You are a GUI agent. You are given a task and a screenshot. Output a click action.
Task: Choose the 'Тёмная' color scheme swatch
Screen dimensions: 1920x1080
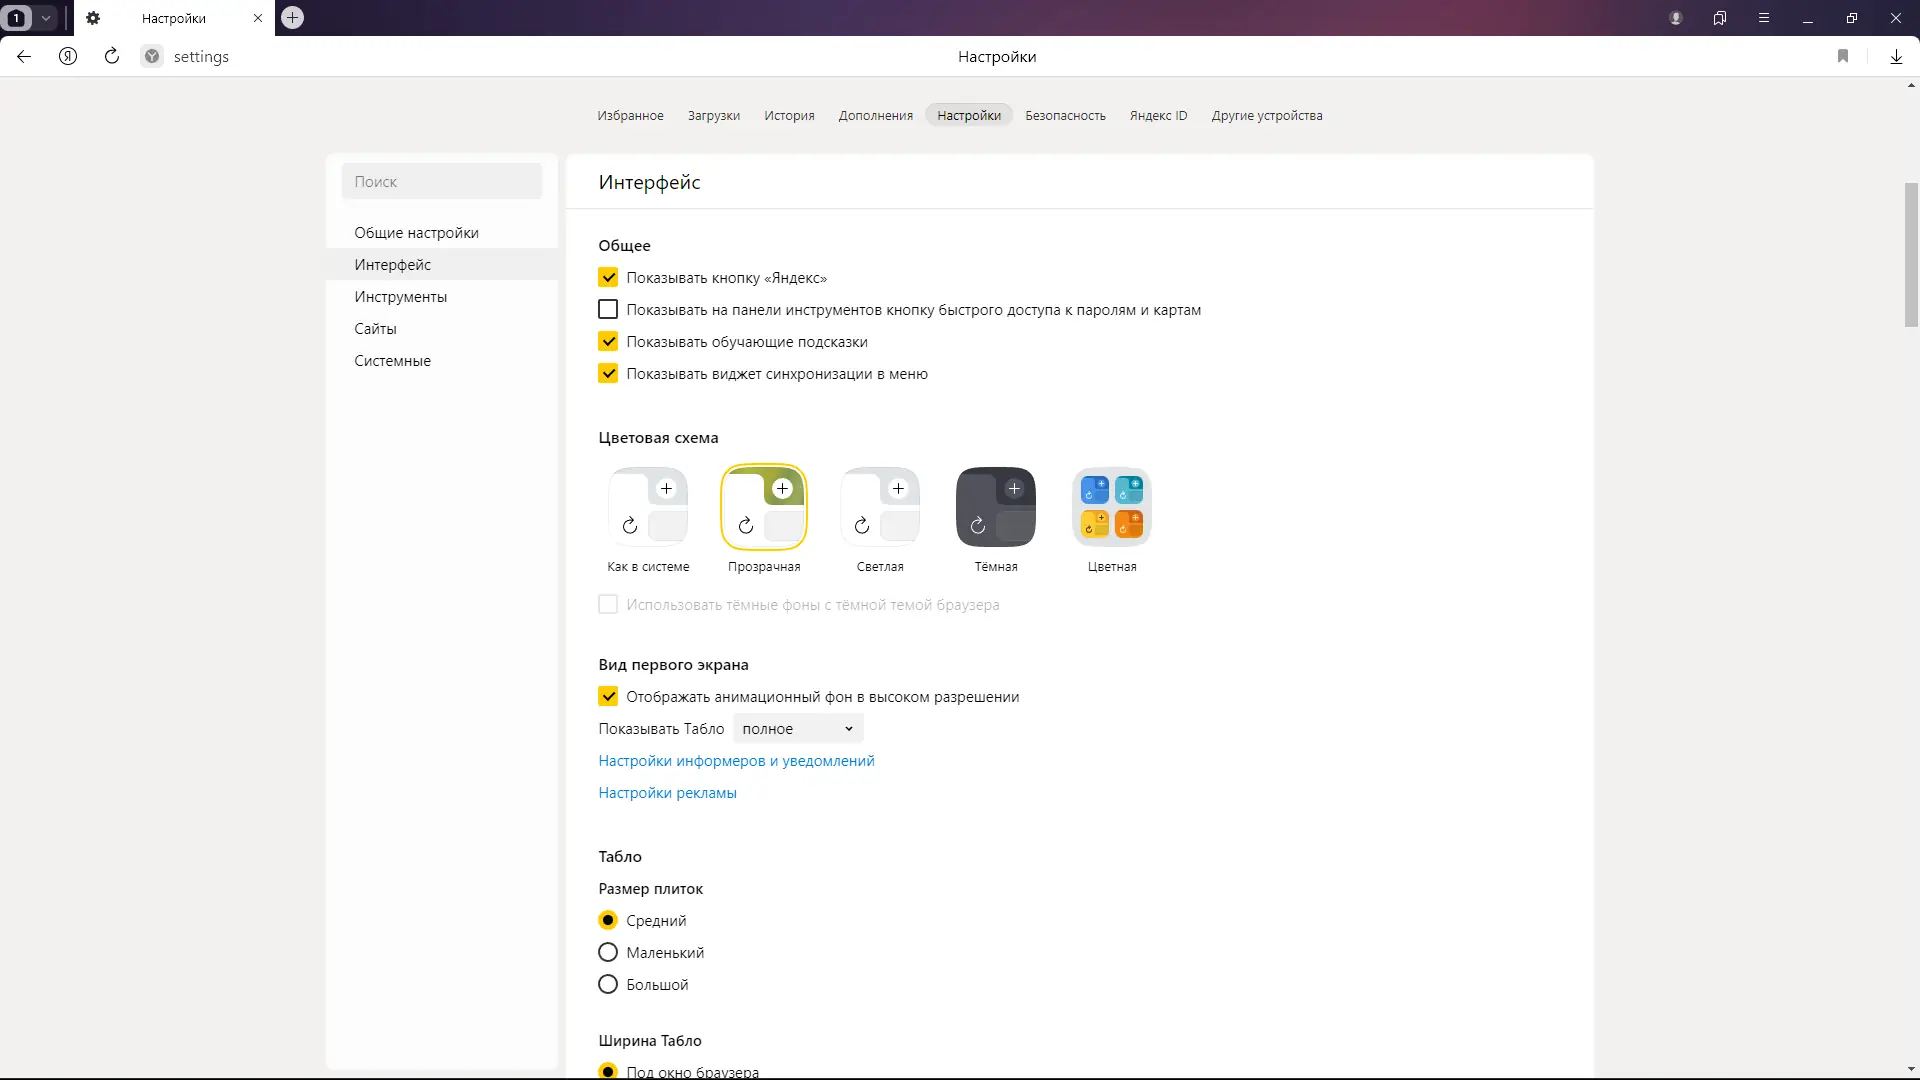(x=995, y=508)
